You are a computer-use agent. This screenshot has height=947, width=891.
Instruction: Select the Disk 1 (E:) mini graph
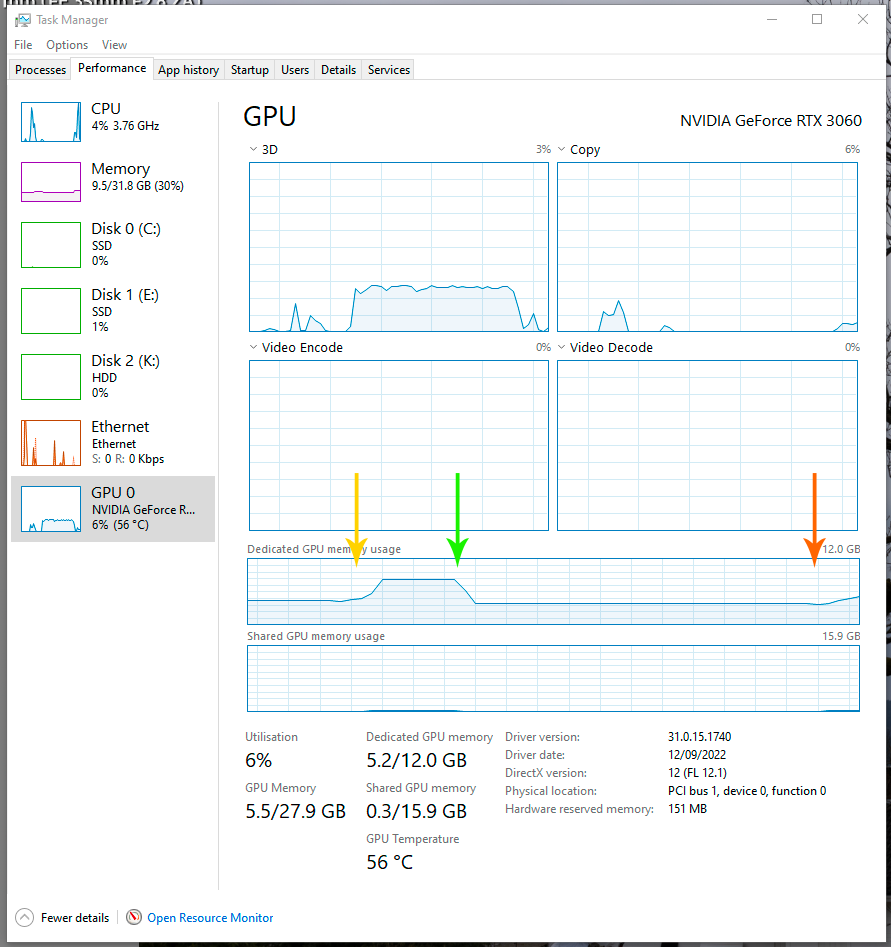51,310
